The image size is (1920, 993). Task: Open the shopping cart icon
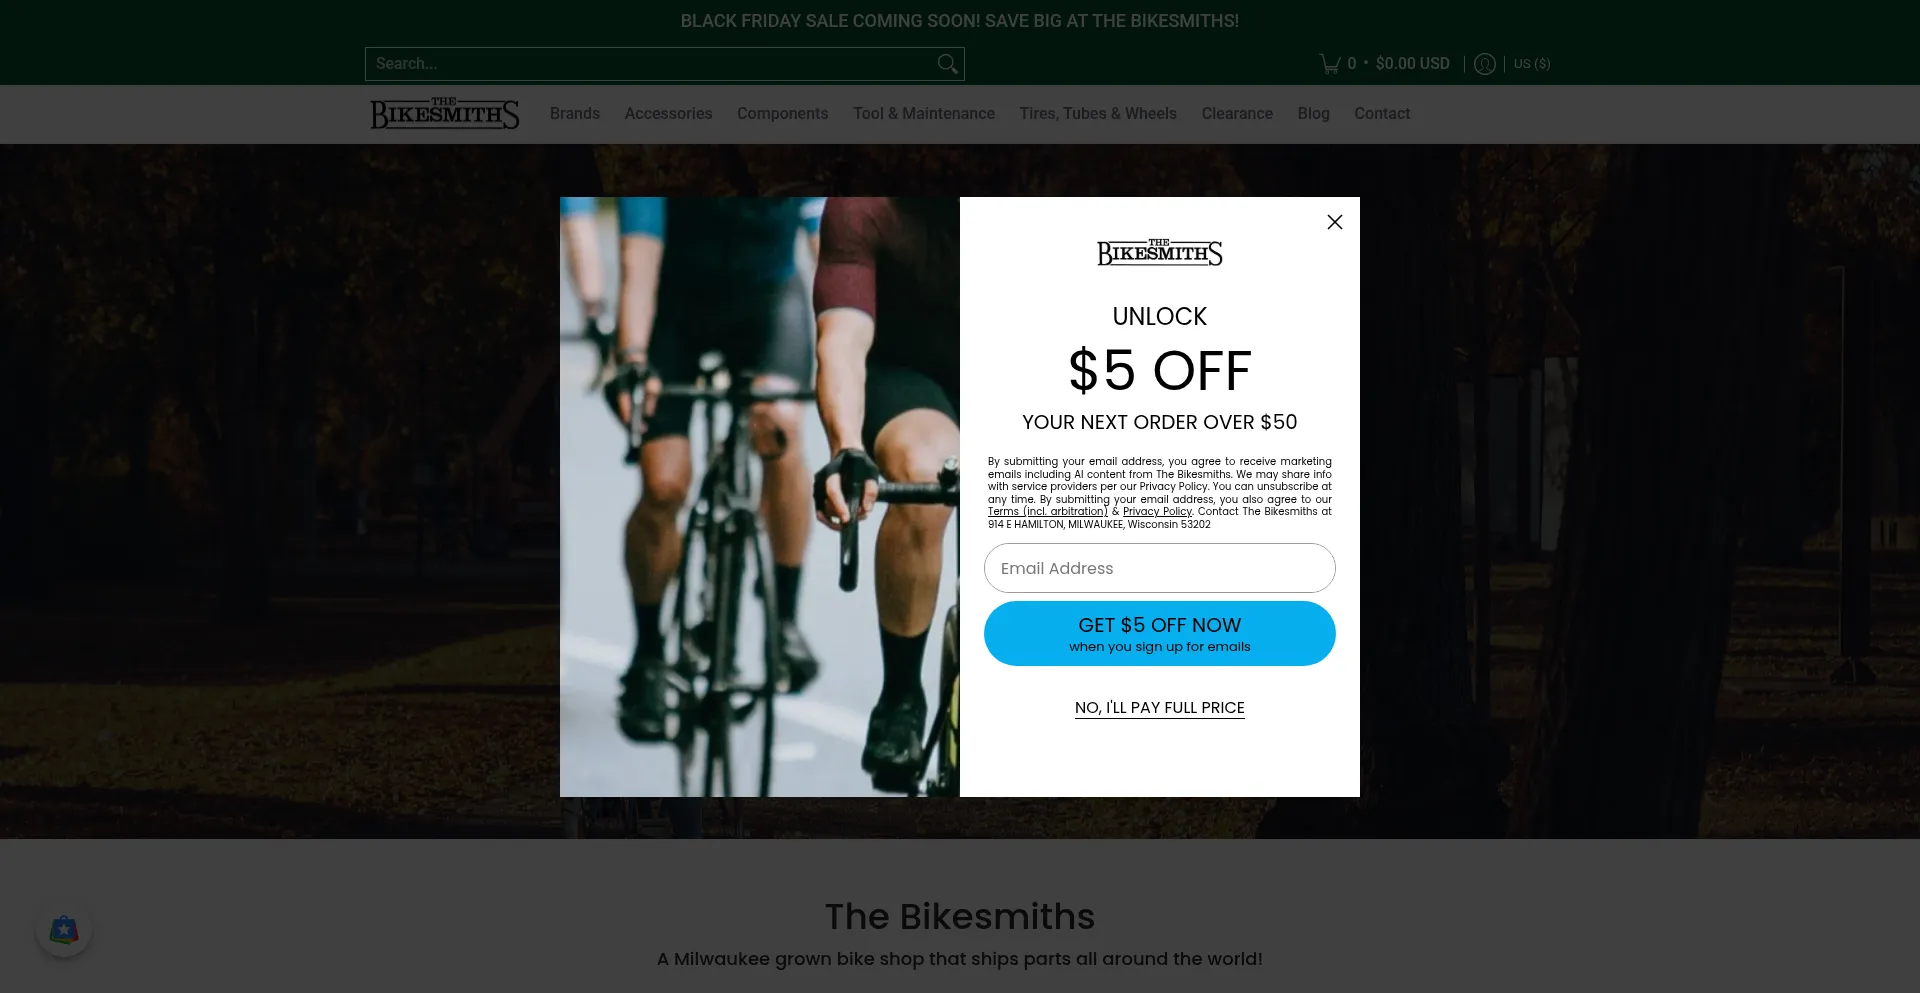tap(1330, 64)
